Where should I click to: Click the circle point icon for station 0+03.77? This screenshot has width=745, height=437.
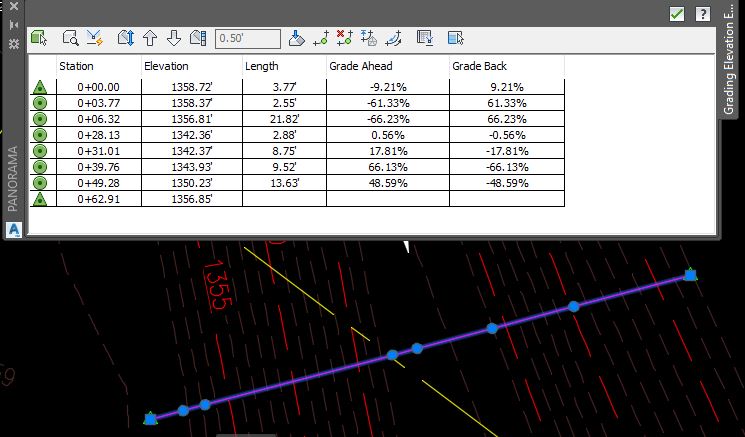click(x=40, y=103)
